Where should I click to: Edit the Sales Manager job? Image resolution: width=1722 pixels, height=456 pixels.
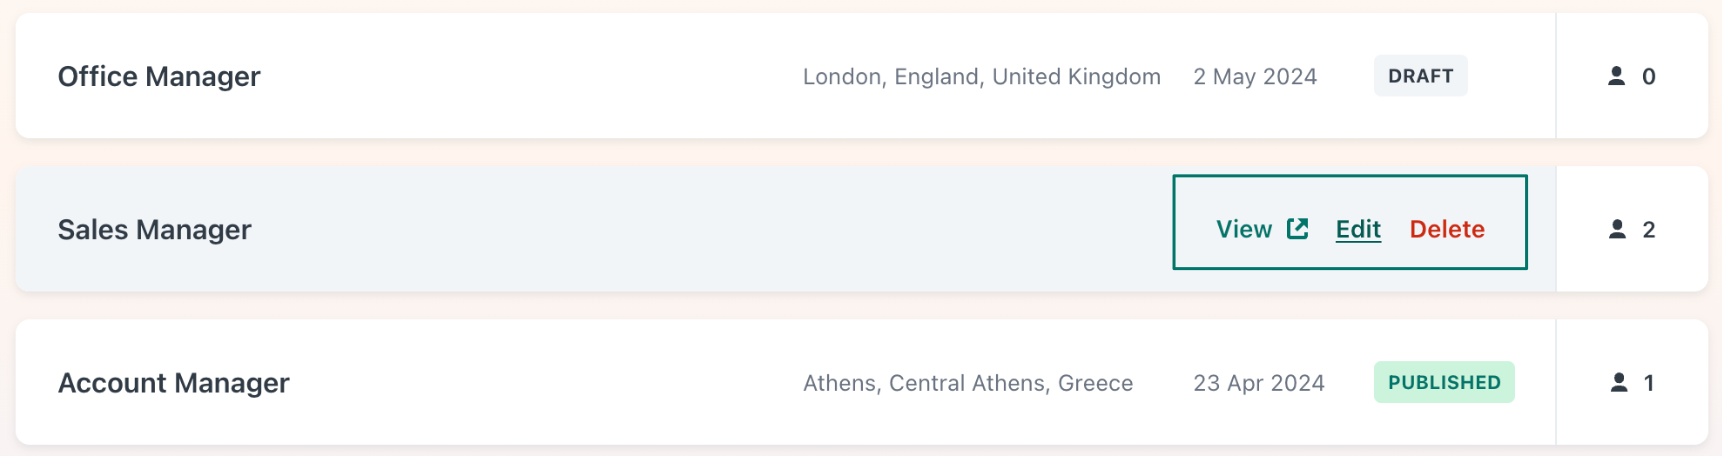pyautogui.click(x=1358, y=229)
